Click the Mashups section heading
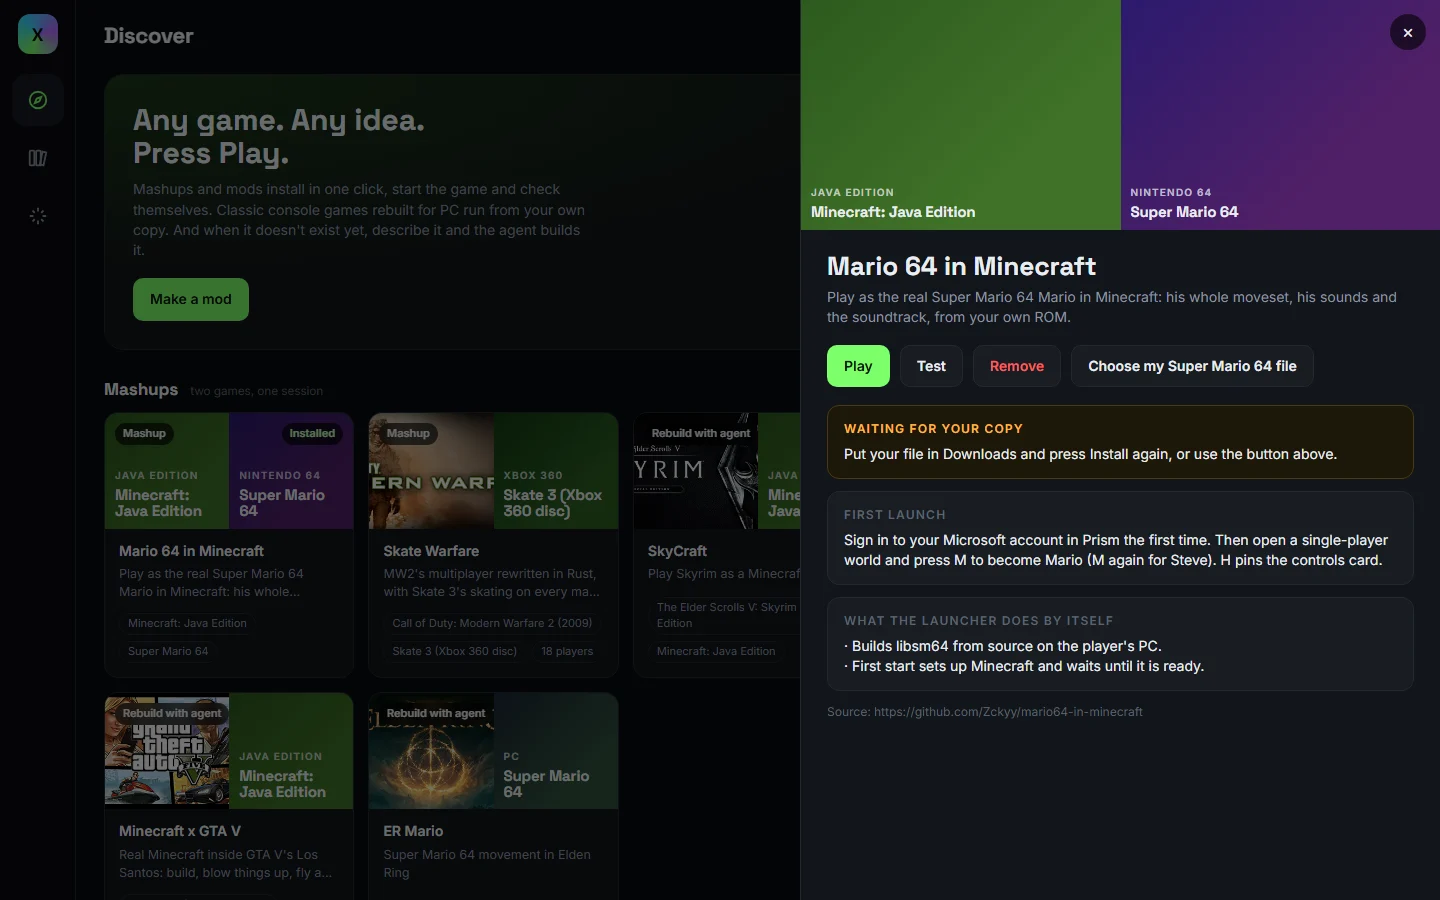Viewport: 1440px width, 900px height. click(141, 390)
